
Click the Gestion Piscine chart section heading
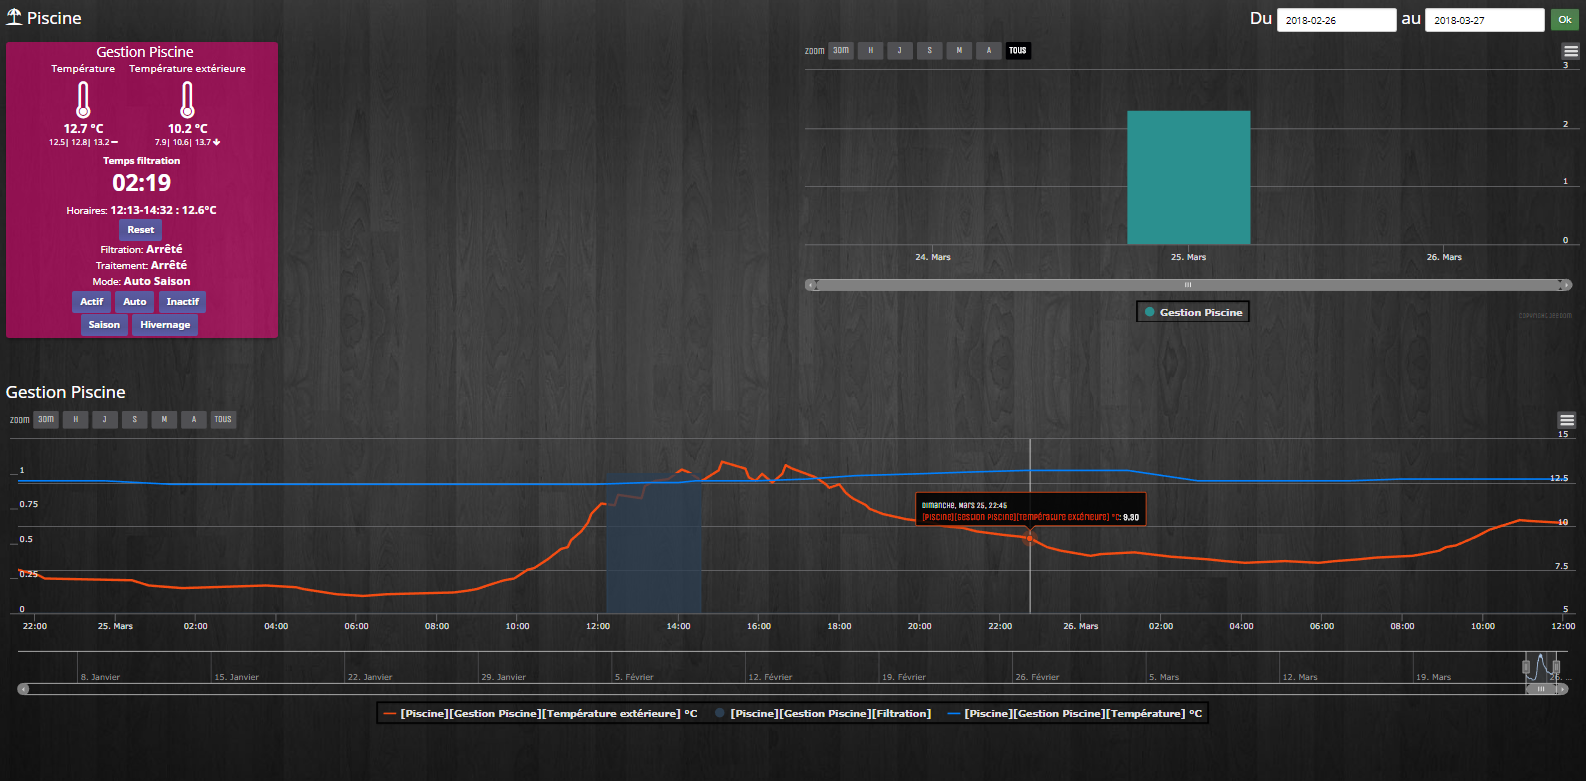66,392
